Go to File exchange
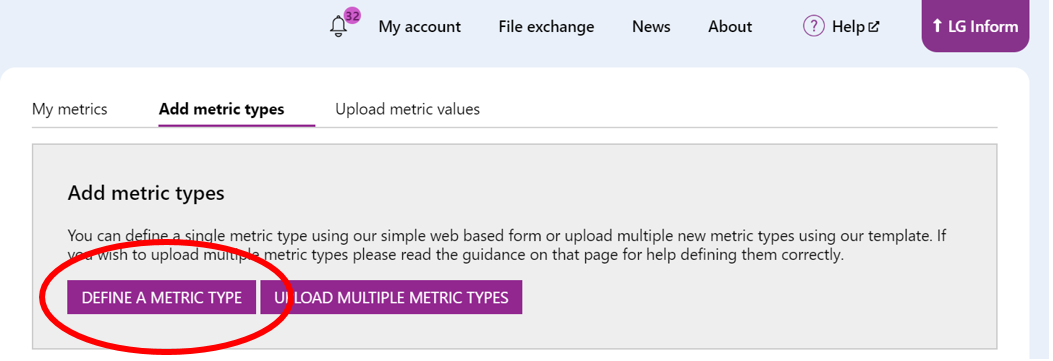1053x361 pixels. (x=546, y=27)
